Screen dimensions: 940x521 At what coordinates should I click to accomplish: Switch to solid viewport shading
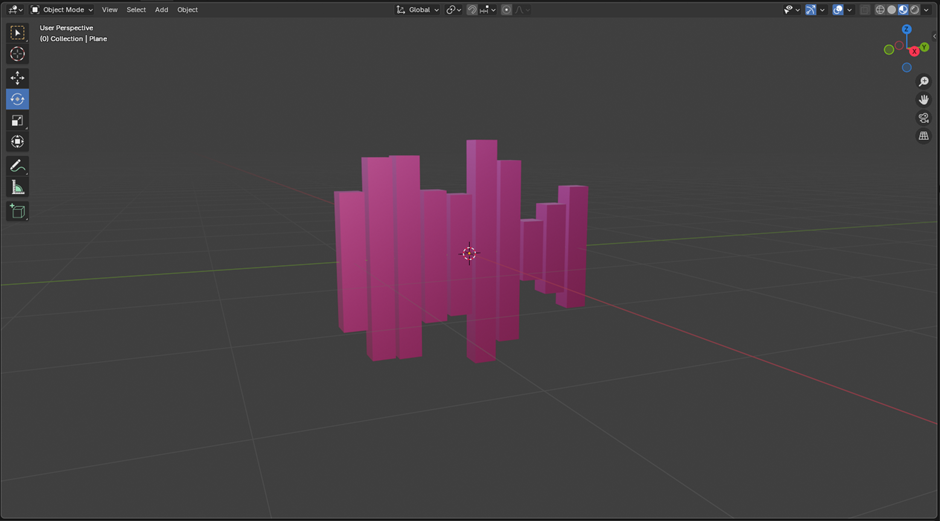(892, 10)
